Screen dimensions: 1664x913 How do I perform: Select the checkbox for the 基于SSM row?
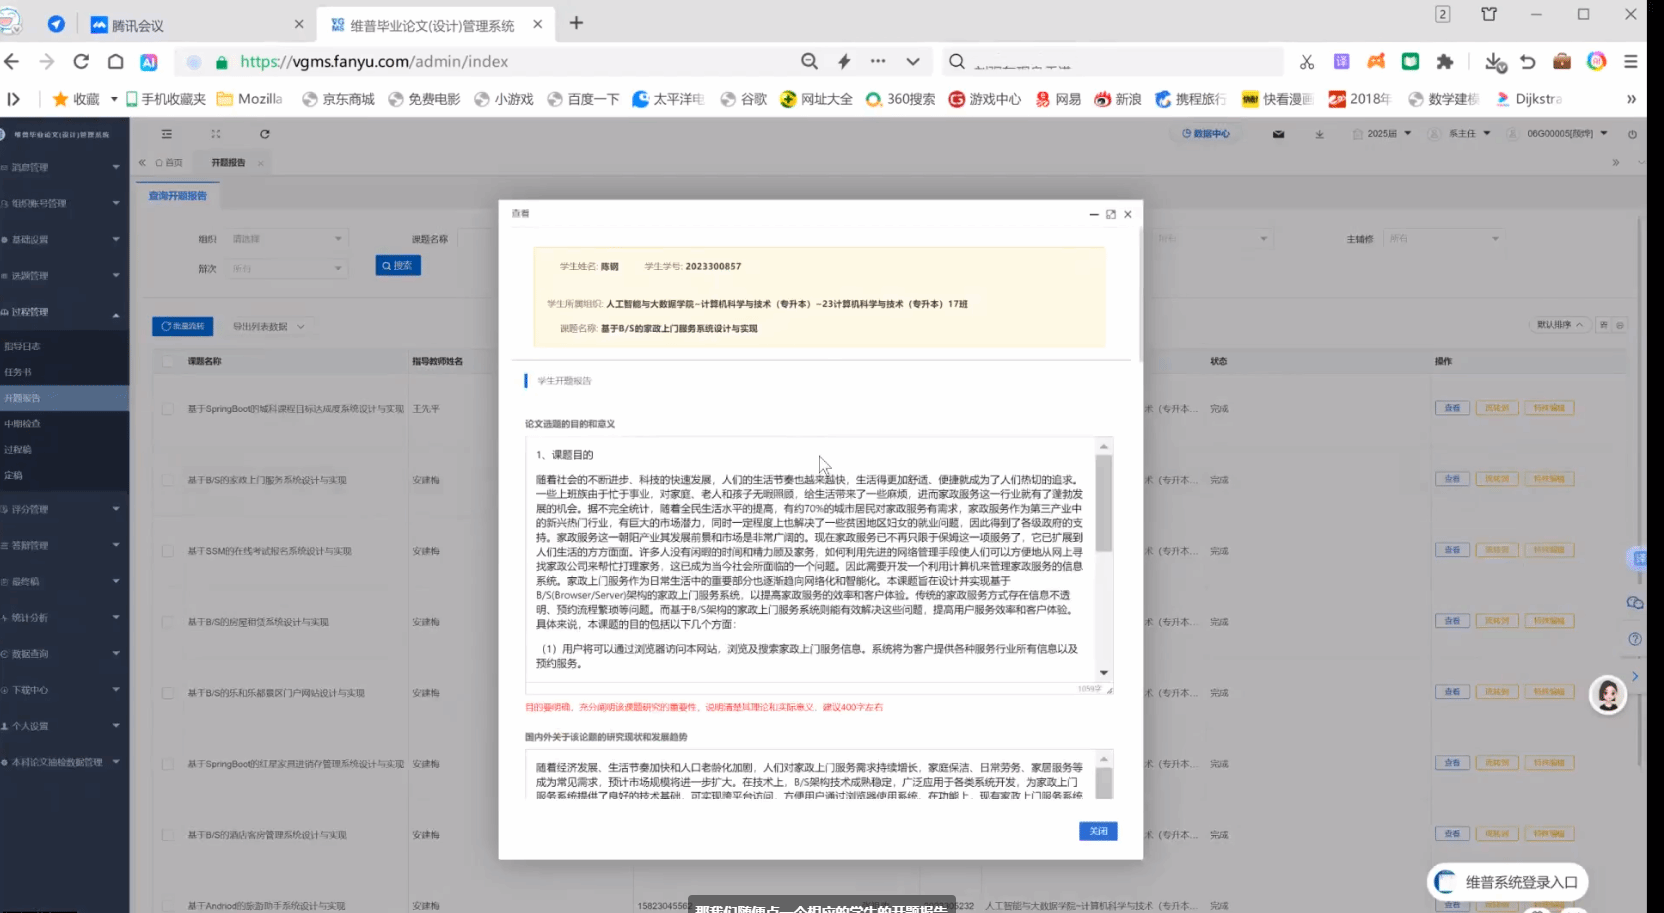coord(168,551)
